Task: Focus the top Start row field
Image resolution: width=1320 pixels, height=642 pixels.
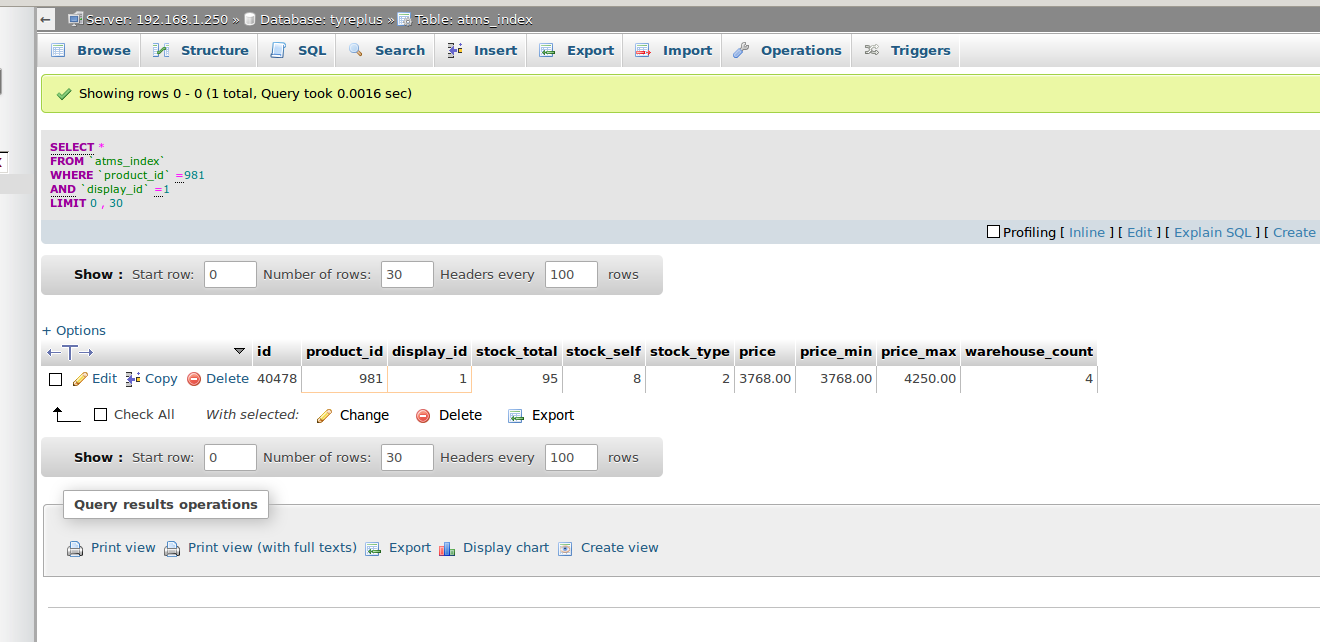Action: point(231,274)
